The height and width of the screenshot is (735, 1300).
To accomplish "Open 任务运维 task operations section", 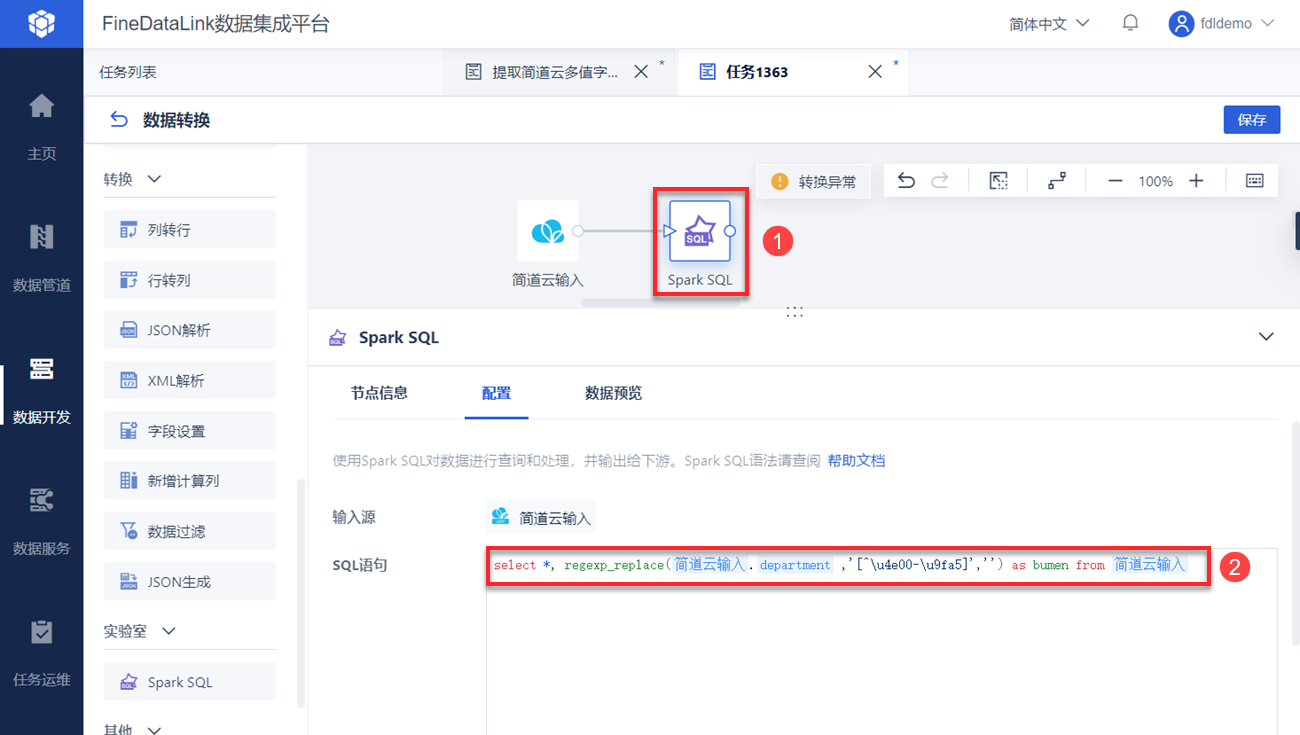I will tap(41, 653).
